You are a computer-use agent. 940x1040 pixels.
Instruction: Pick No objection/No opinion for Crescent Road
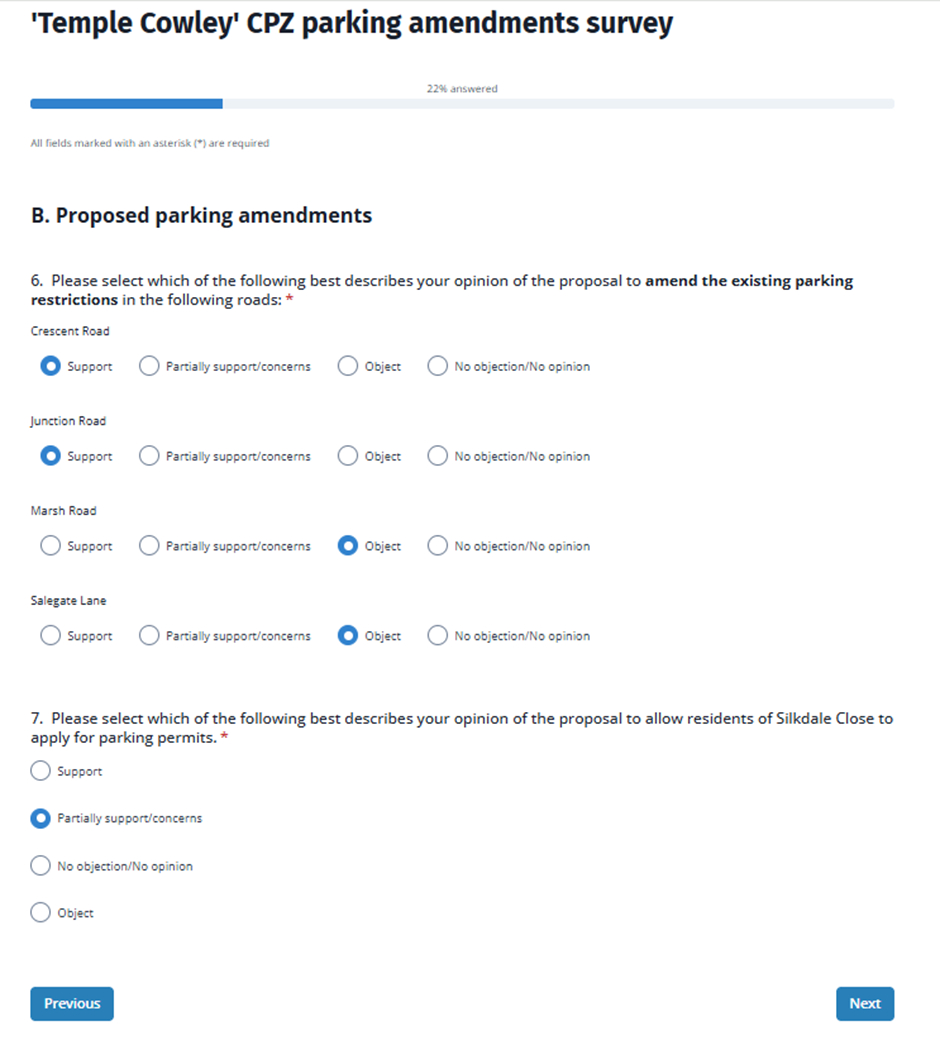click(x=437, y=366)
